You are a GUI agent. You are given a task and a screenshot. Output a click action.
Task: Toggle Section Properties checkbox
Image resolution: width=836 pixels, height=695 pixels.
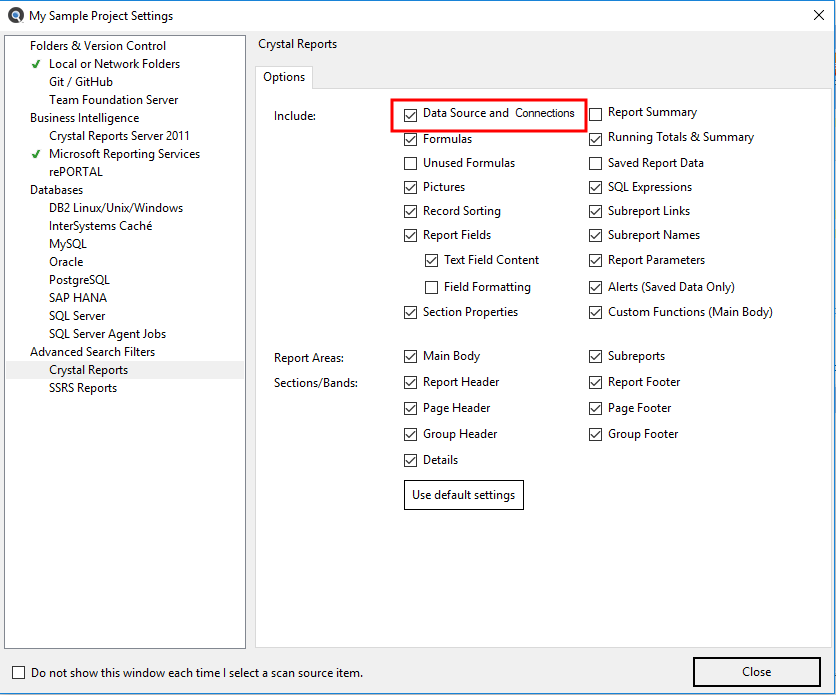(x=410, y=312)
